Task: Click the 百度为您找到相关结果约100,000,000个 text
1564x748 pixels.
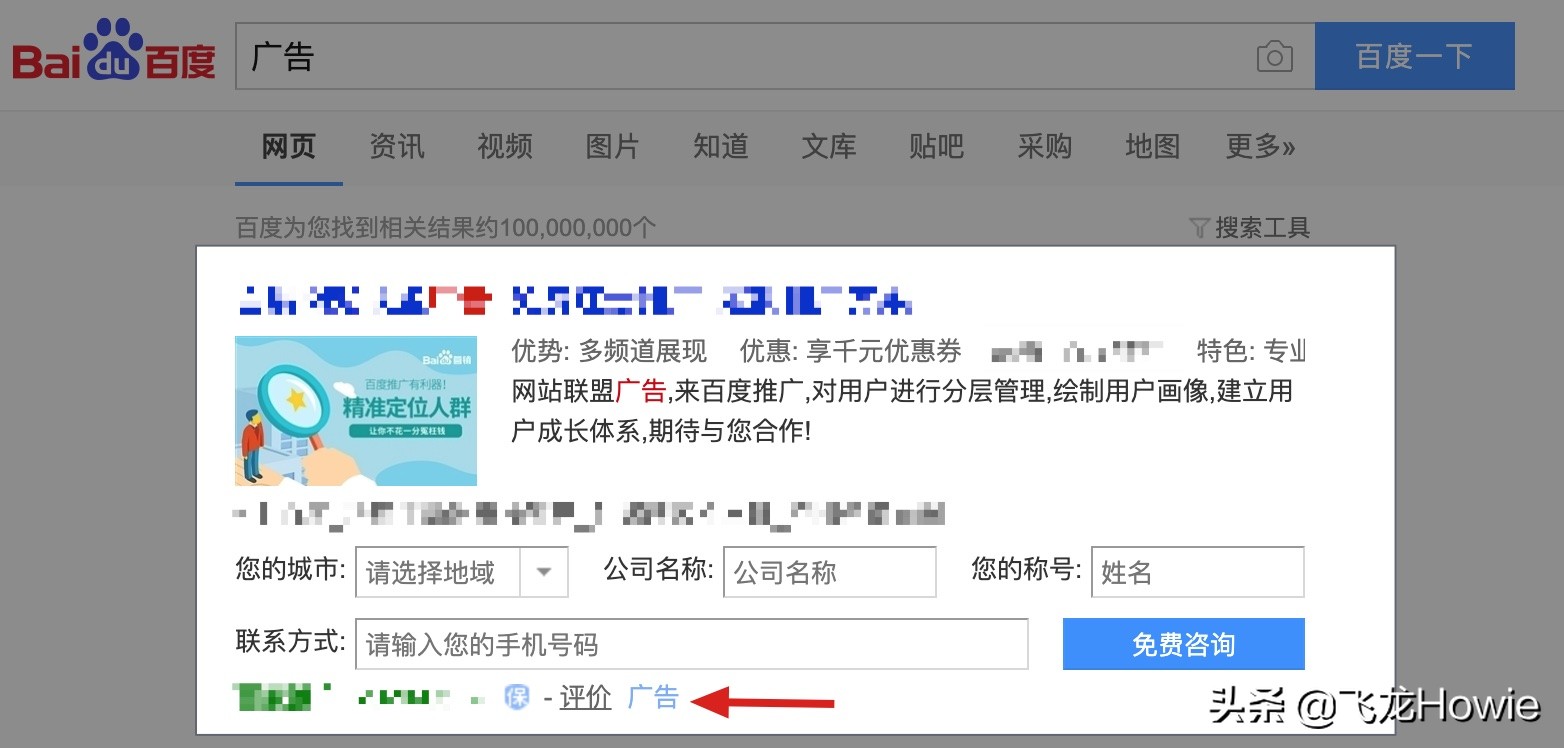Action: pos(446,228)
